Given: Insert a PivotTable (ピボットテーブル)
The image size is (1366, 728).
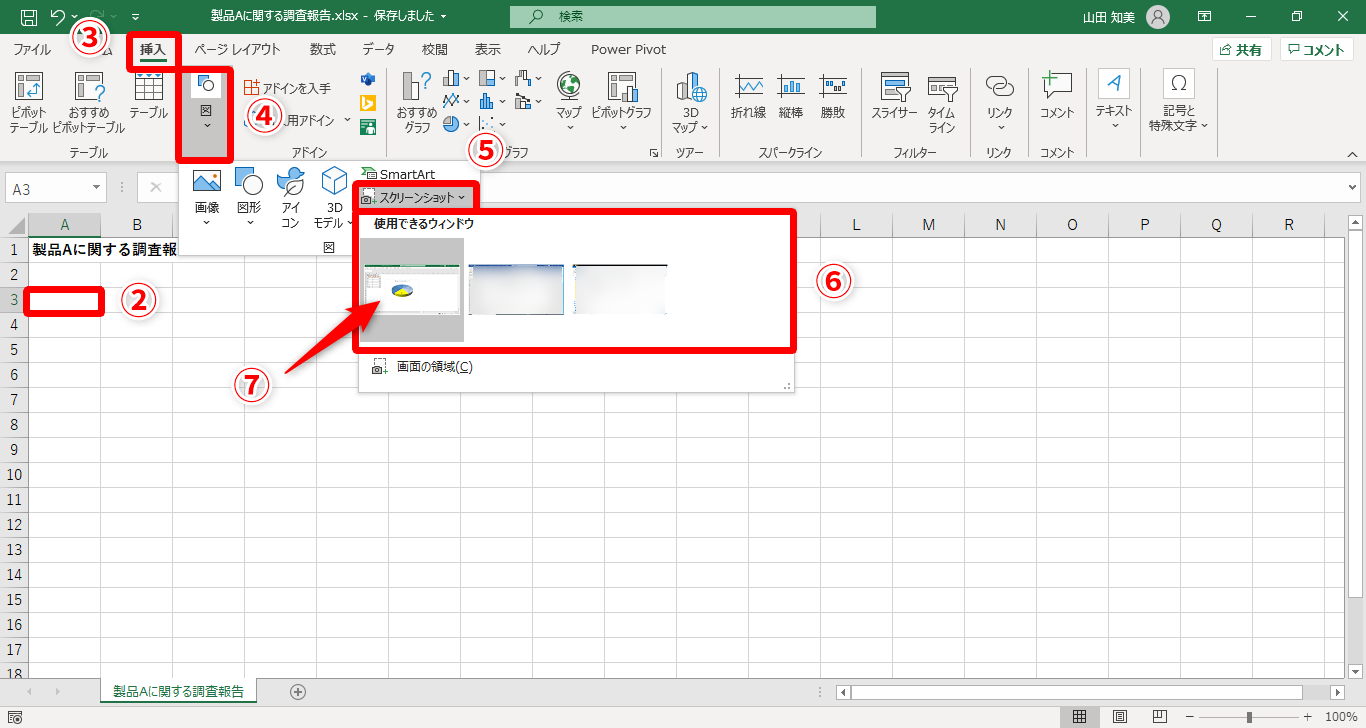Looking at the screenshot, I should (29, 103).
